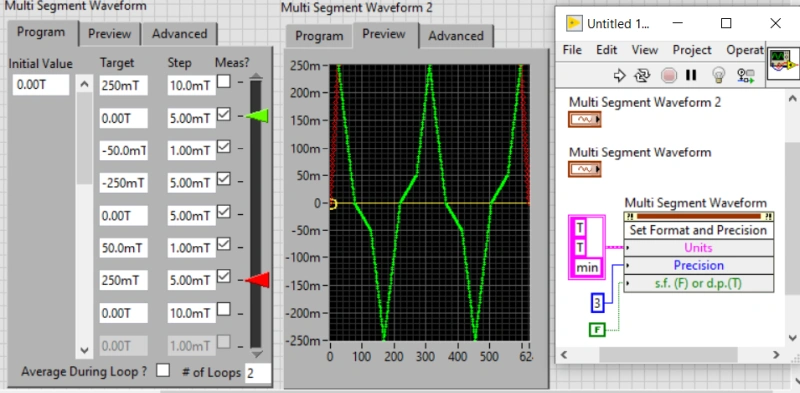Screen dimensions: 800x393
Task: Click the 50.0mT target field
Action: pyautogui.click(x=124, y=248)
